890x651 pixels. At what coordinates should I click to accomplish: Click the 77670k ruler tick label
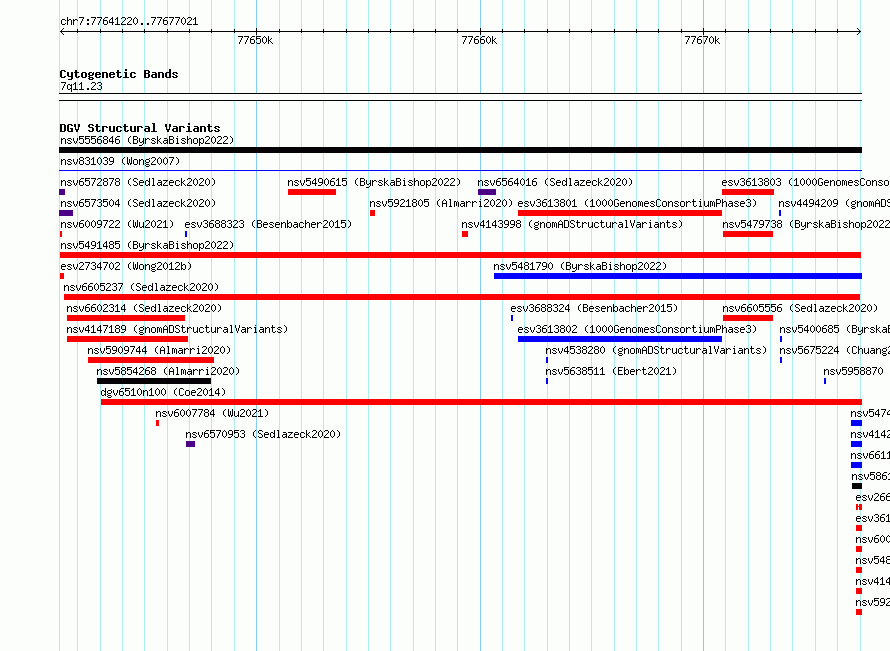(x=702, y=40)
